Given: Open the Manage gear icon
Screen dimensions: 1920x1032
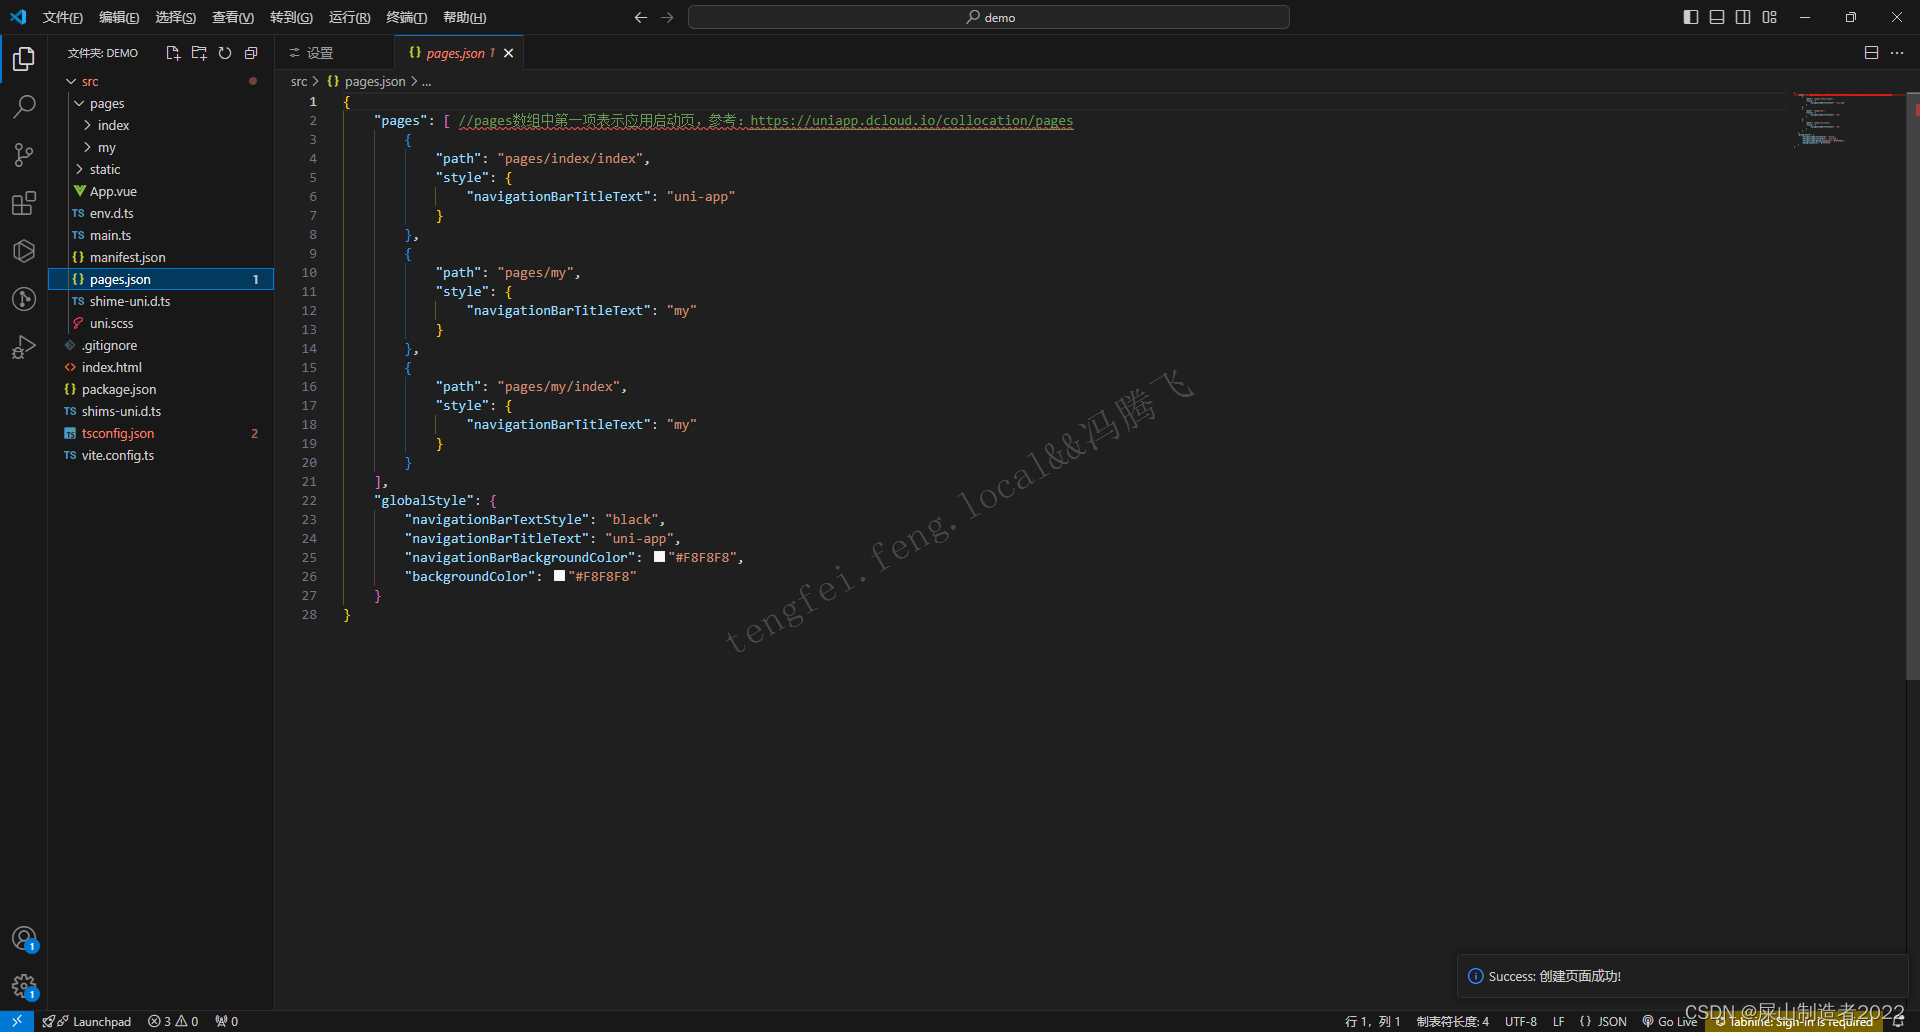Looking at the screenshot, I should pos(24,987).
